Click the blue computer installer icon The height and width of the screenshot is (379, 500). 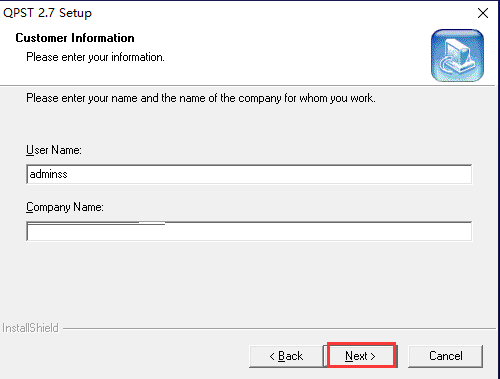point(457,55)
